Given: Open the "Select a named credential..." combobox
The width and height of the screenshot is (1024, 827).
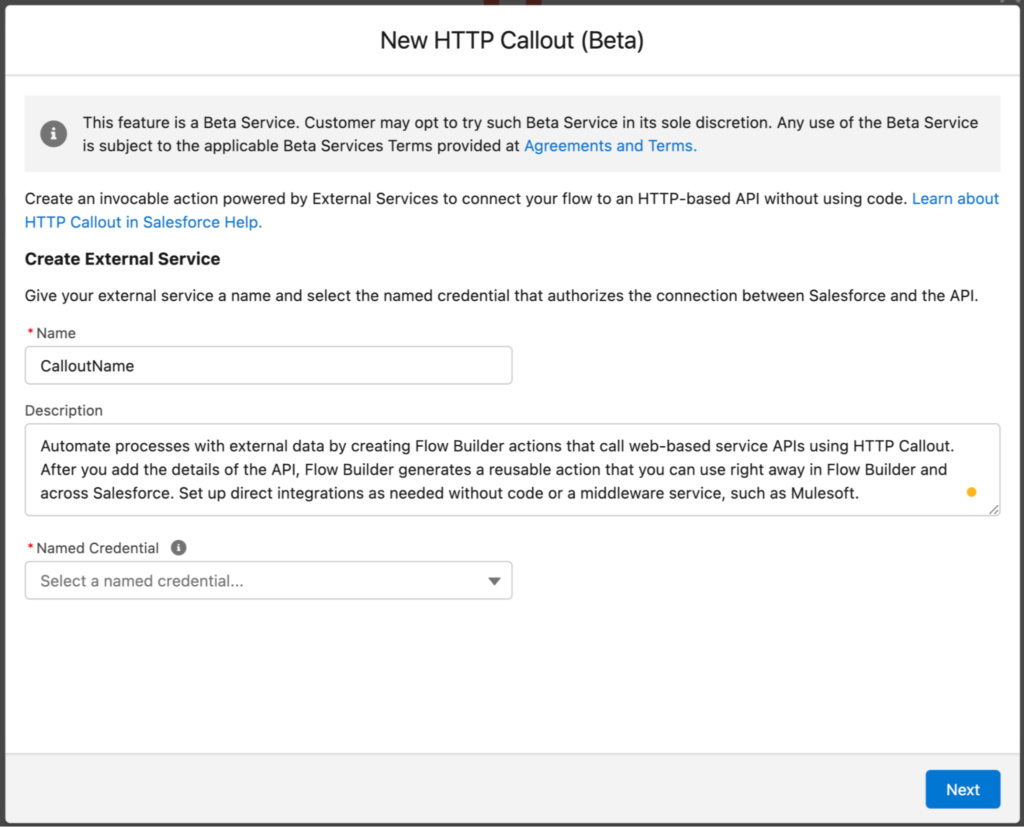Looking at the screenshot, I should tap(268, 581).
